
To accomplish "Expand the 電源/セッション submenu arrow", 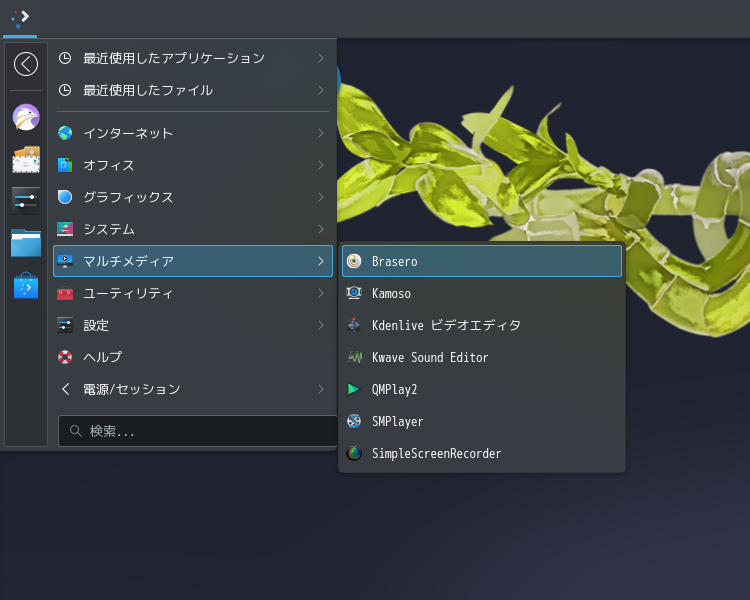I will pos(321,389).
